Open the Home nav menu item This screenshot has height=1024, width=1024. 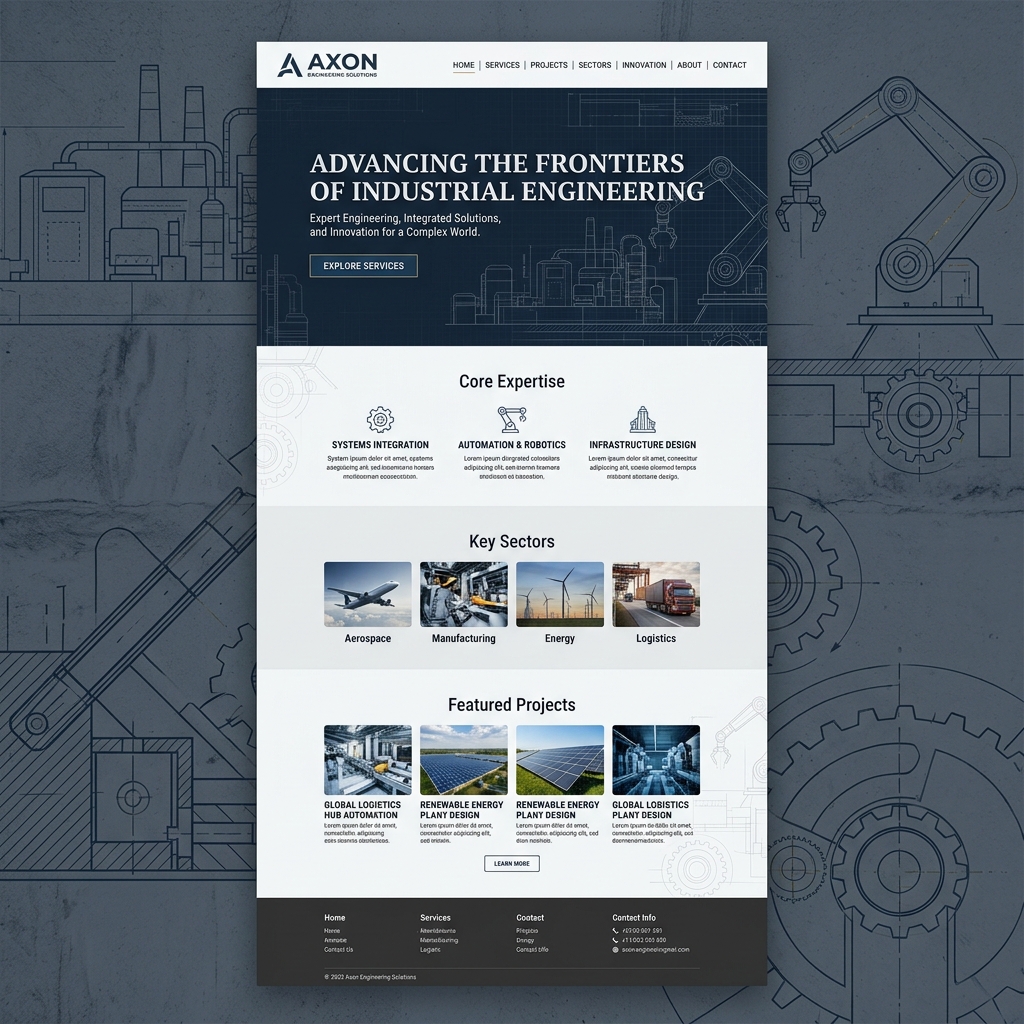[464, 65]
